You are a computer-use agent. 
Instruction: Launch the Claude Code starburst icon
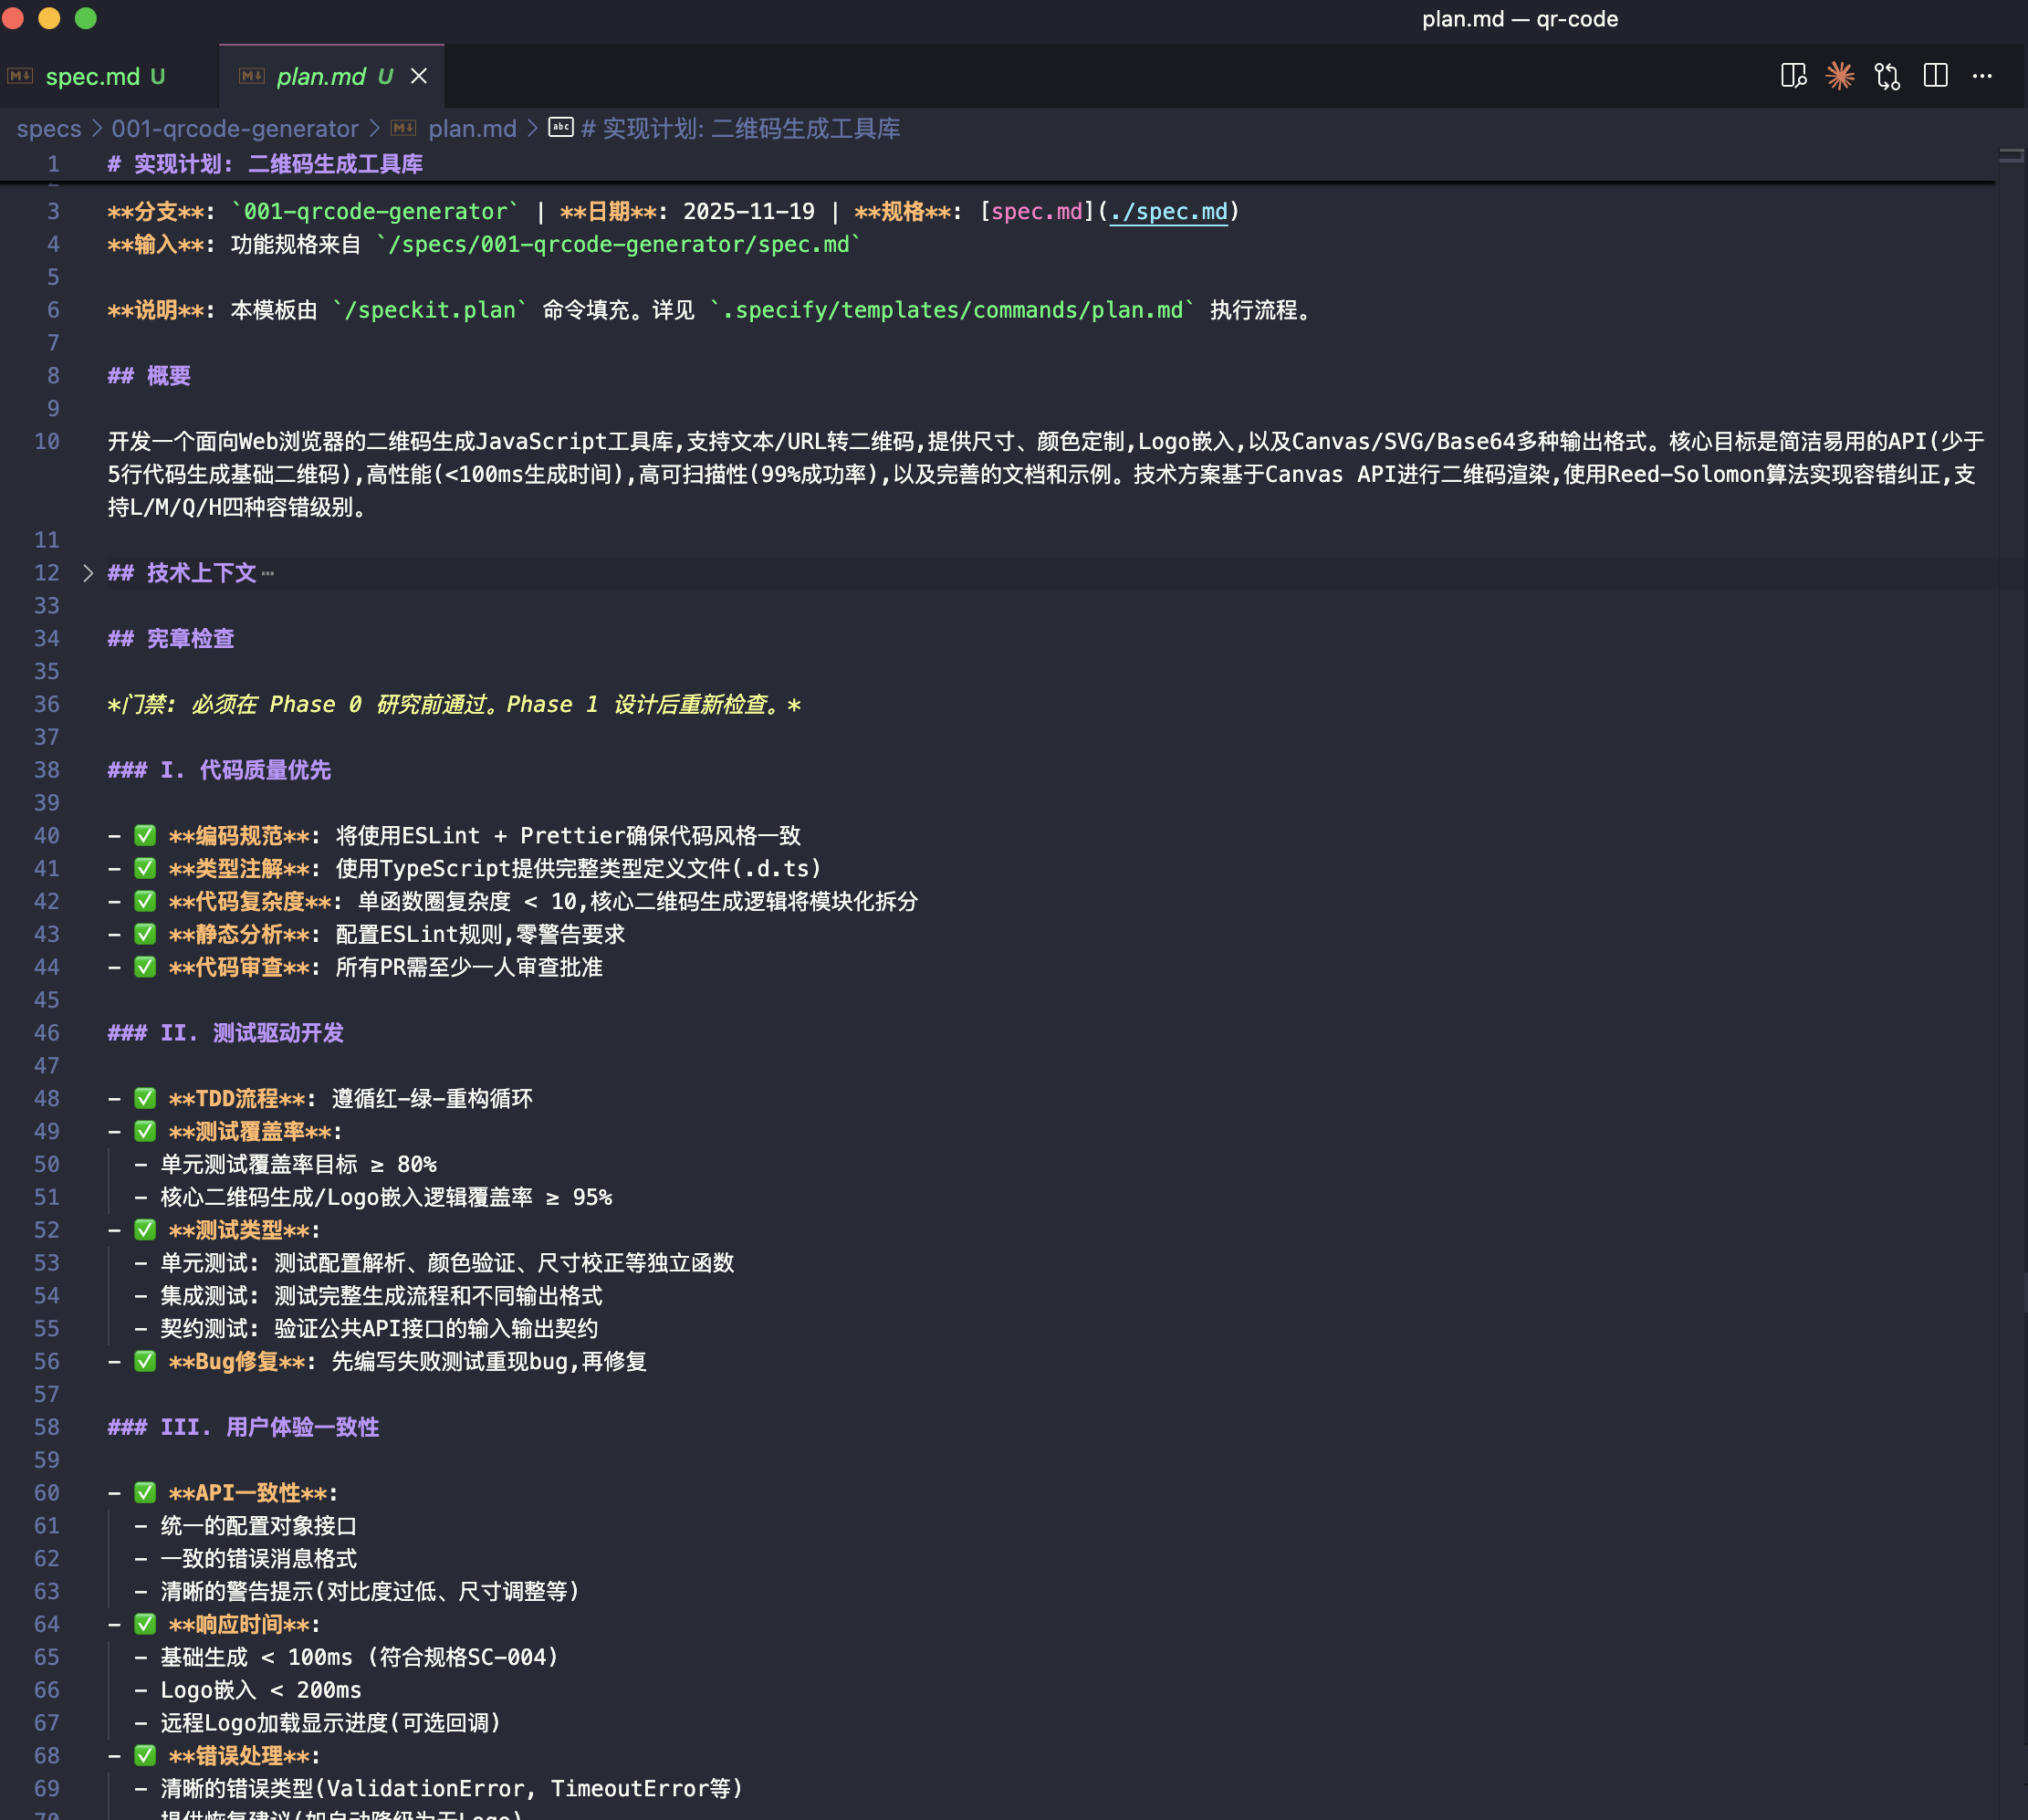1840,76
